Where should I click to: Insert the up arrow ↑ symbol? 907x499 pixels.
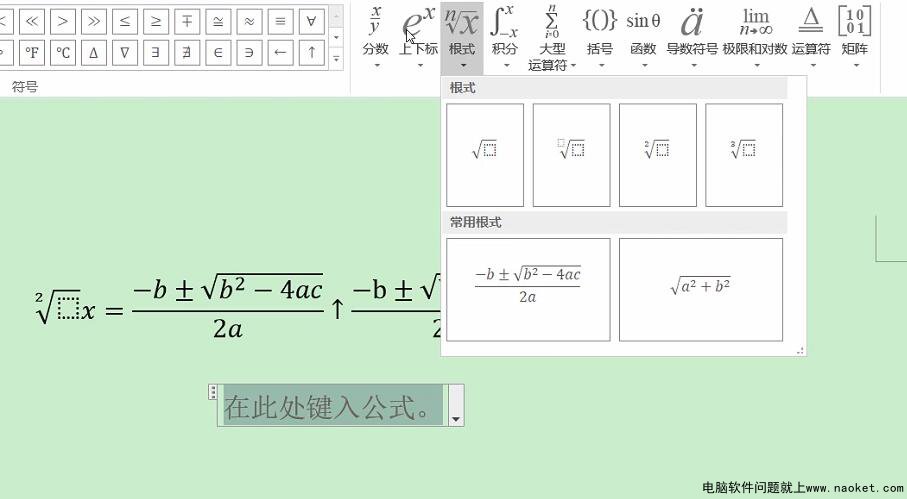pyautogui.click(x=311, y=52)
